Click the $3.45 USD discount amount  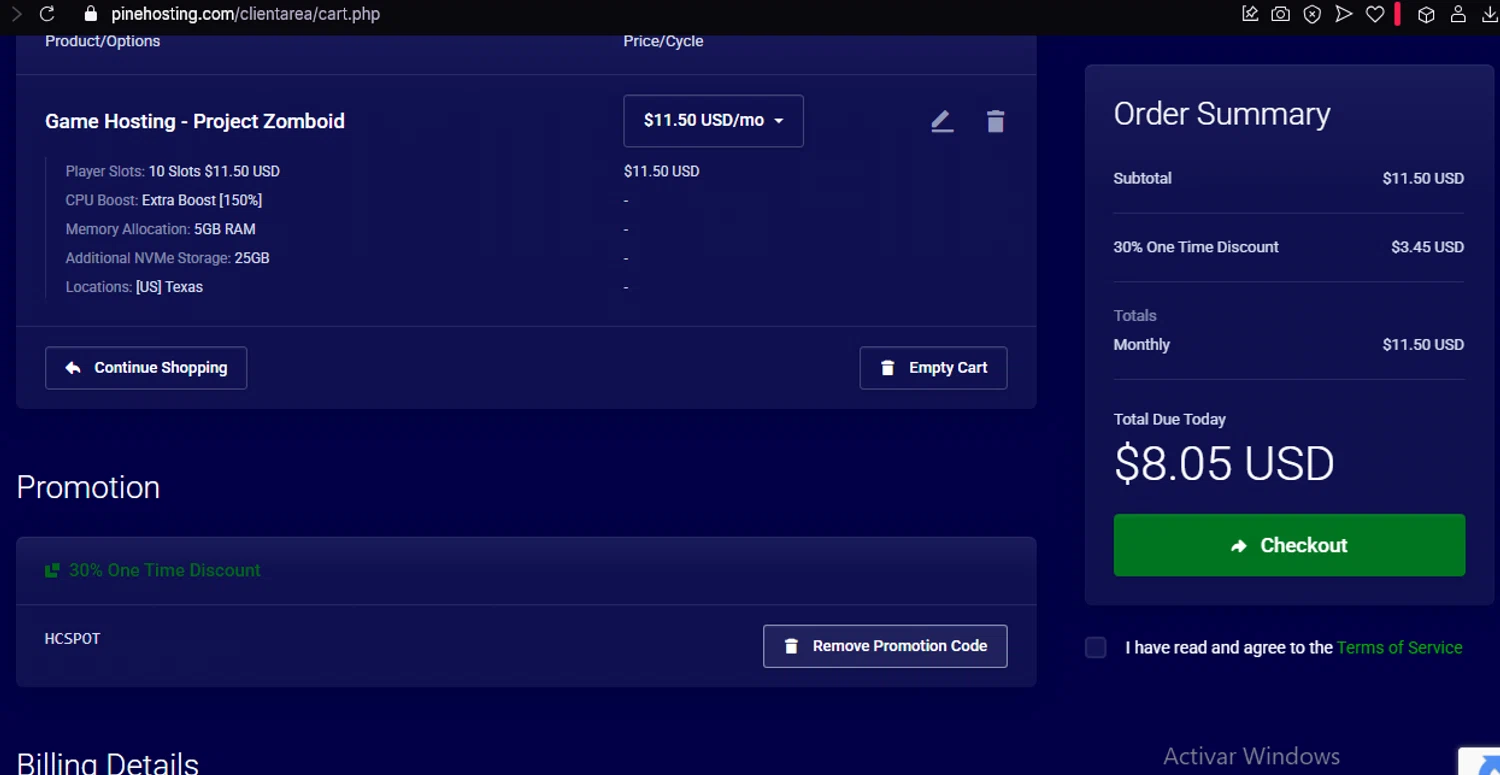1427,247
